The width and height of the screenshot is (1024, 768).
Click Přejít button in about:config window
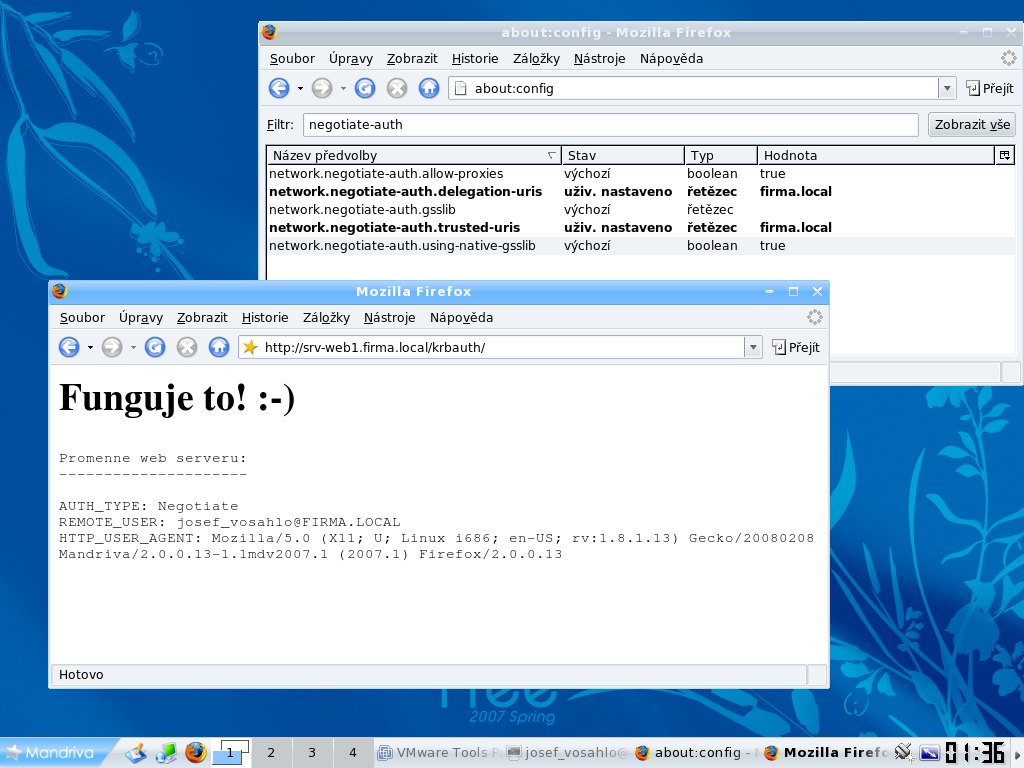pos(990,88)
